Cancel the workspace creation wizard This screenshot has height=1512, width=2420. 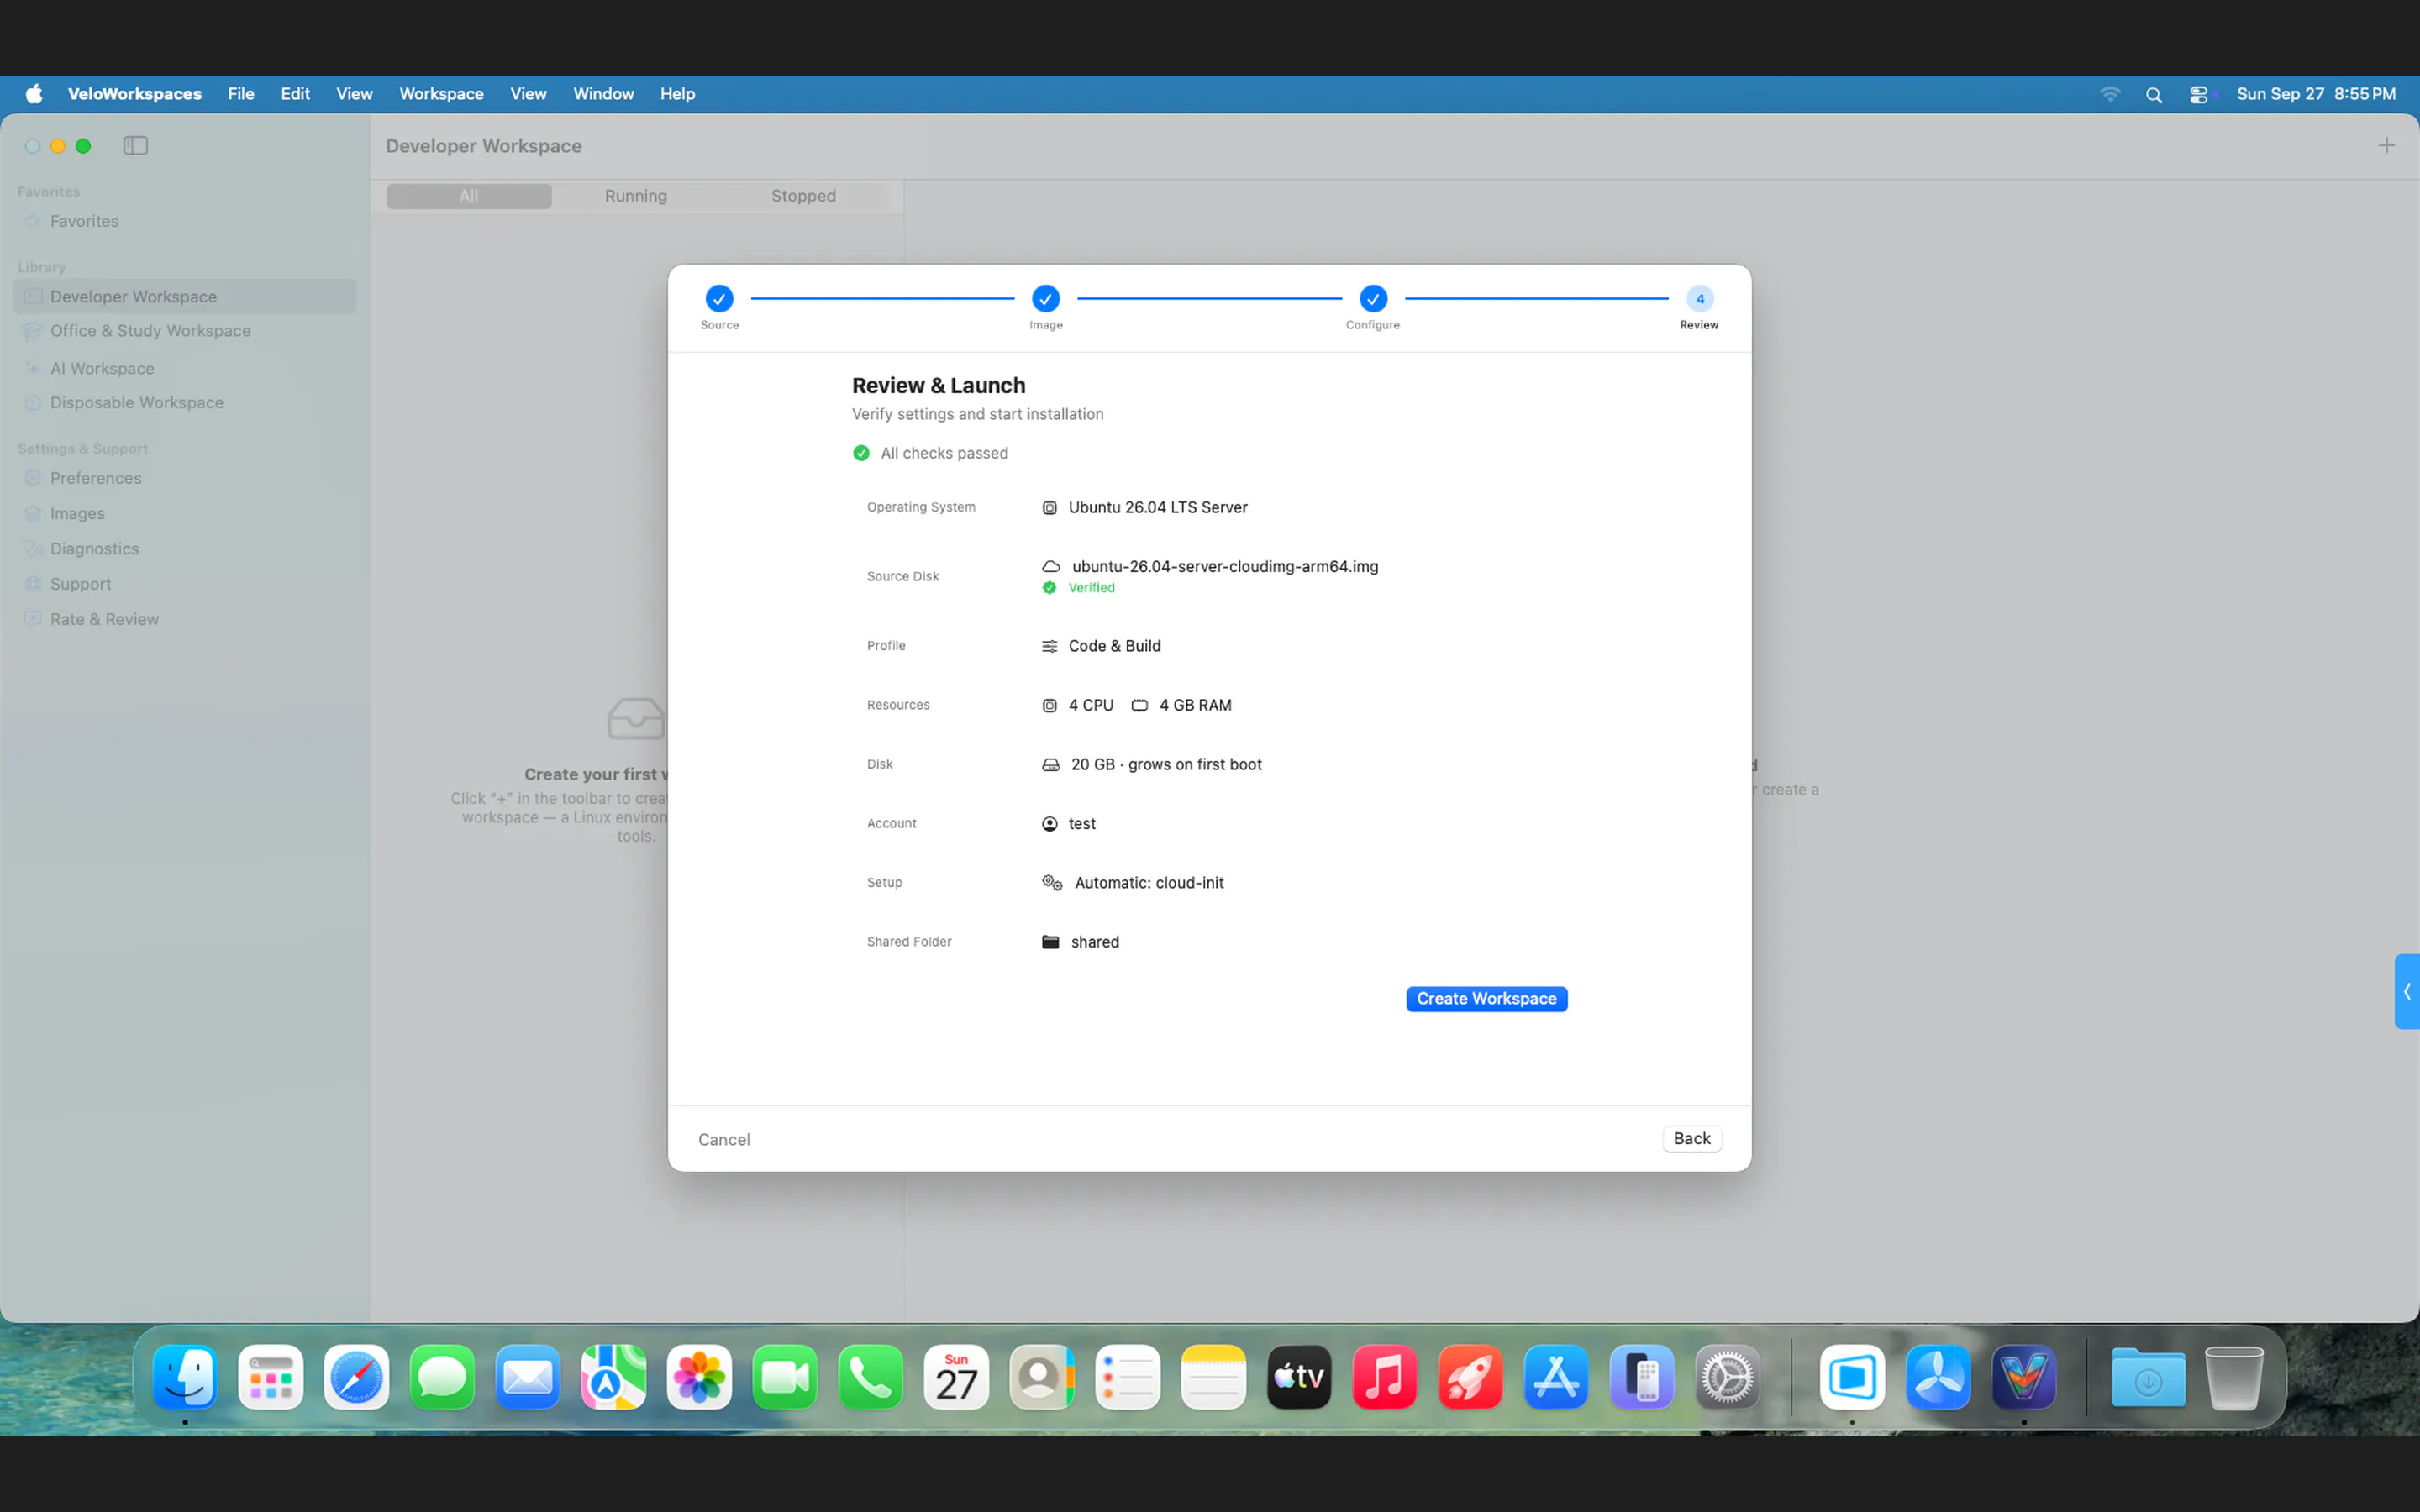[x=724, y=1140]
